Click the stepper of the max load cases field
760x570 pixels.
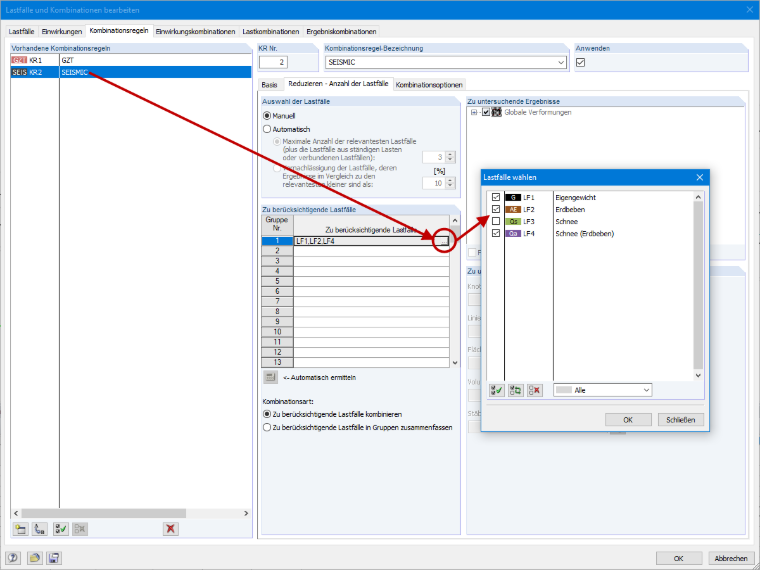click(x=450, y=157)
